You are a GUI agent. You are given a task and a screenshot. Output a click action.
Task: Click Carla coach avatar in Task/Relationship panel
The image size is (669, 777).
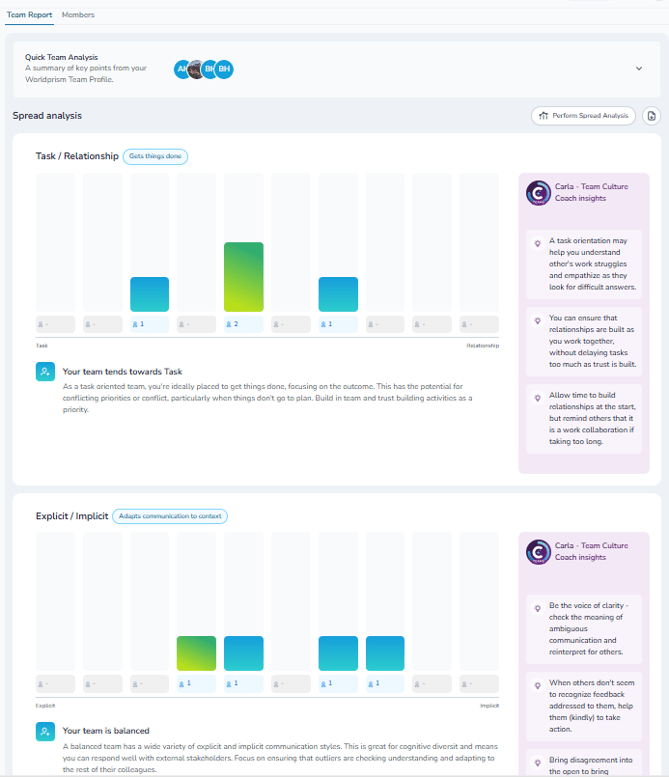538,192
